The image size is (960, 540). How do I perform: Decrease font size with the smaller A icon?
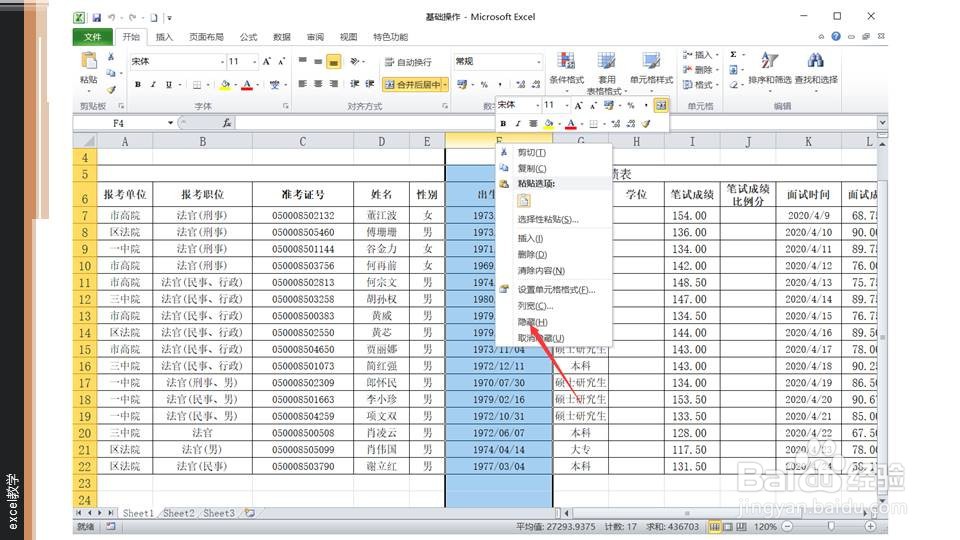point(282,61)
